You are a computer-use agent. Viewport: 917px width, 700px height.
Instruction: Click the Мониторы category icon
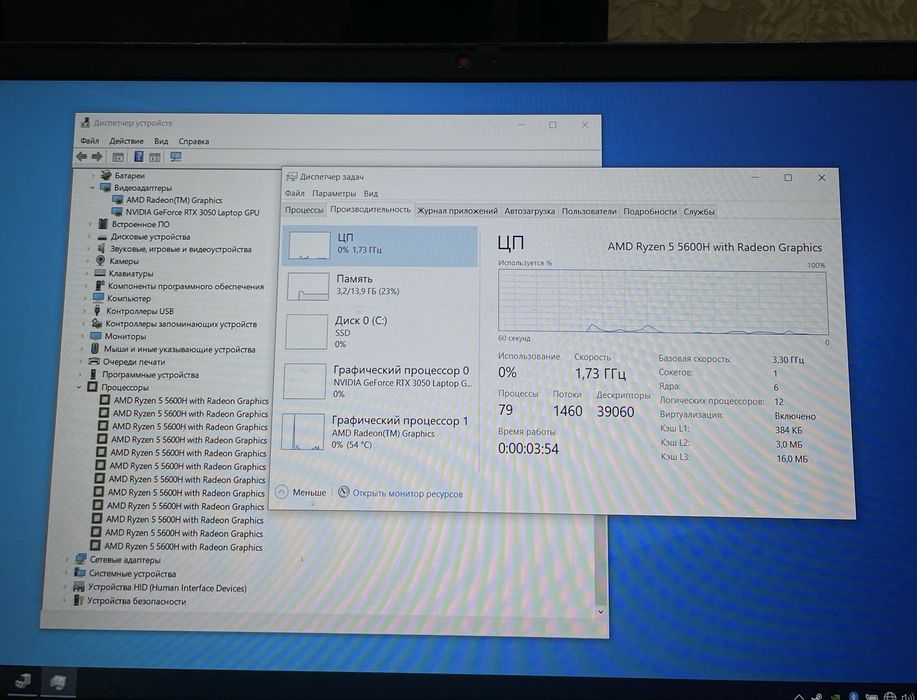(96, 336)
